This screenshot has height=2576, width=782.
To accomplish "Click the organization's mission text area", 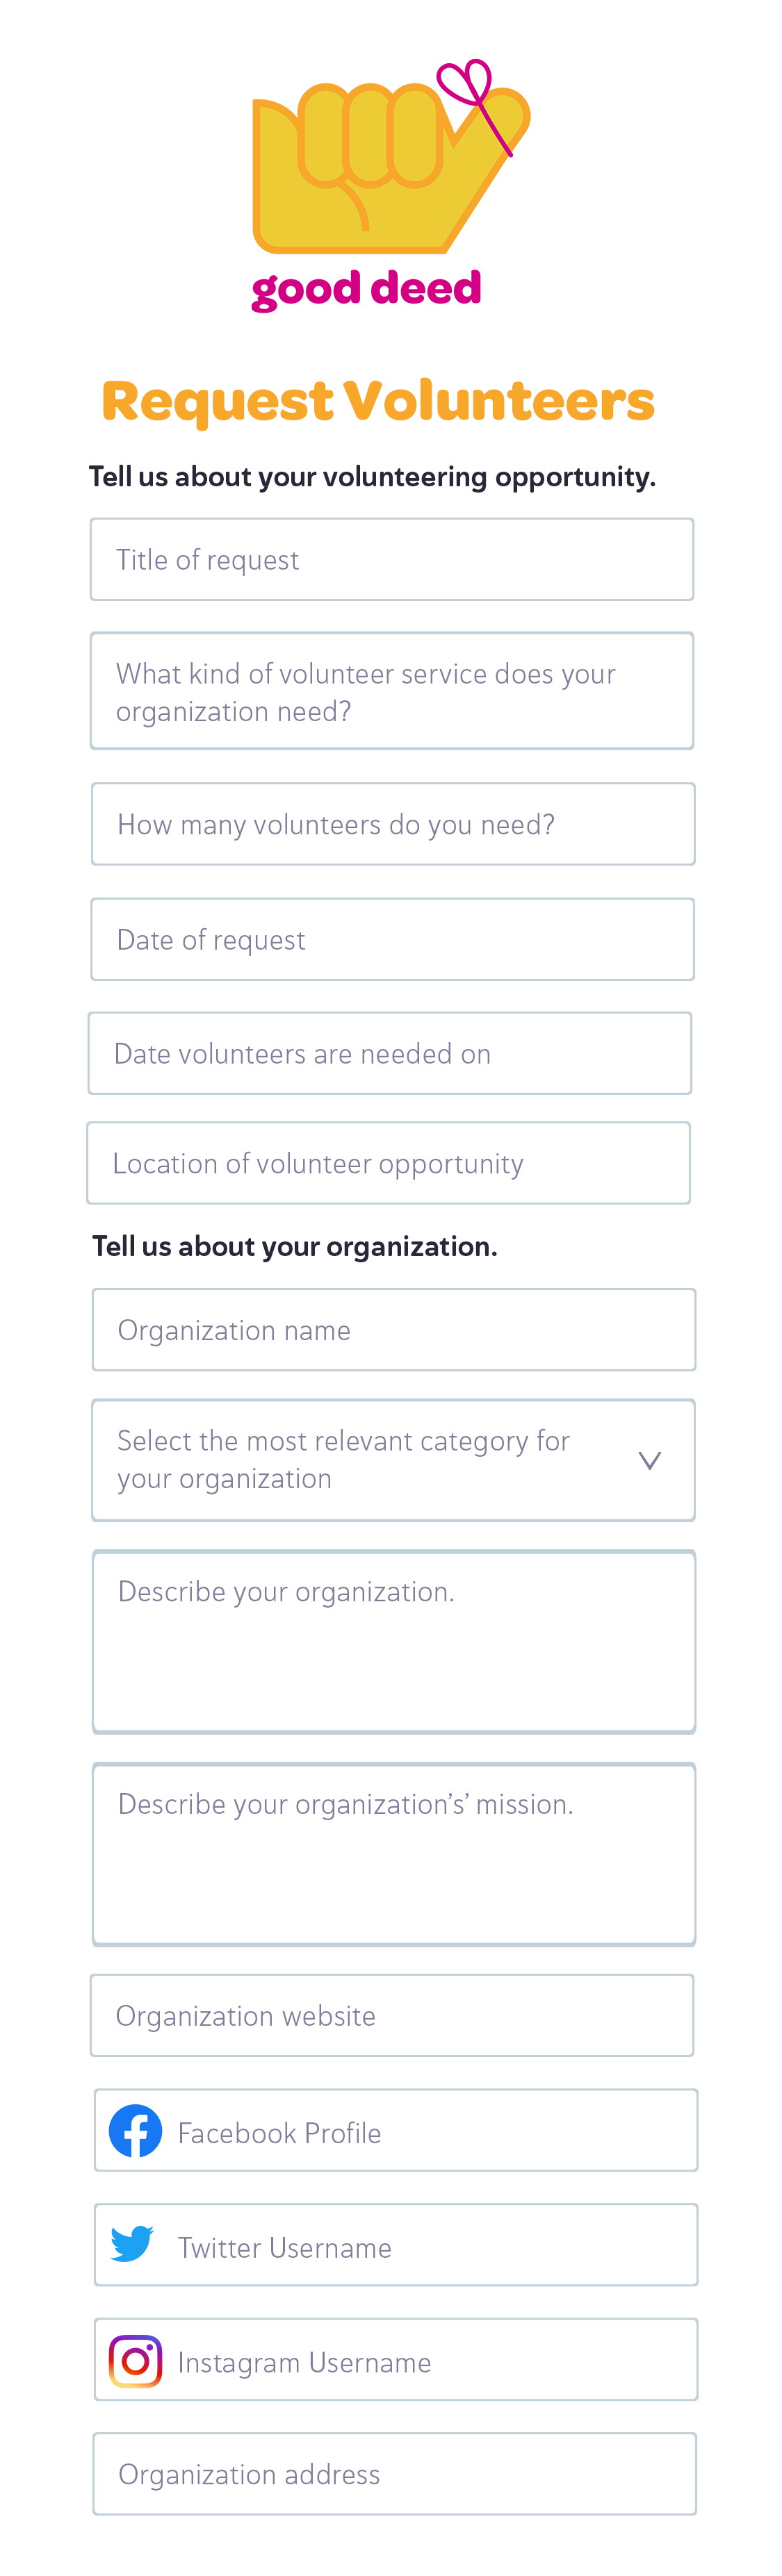I will click(x=394, y=1855).
